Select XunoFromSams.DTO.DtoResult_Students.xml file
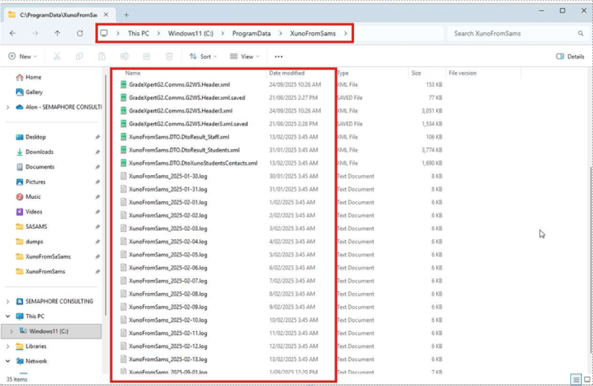Image resolution: width=593 pixels, height=386 pixels. 184,150
